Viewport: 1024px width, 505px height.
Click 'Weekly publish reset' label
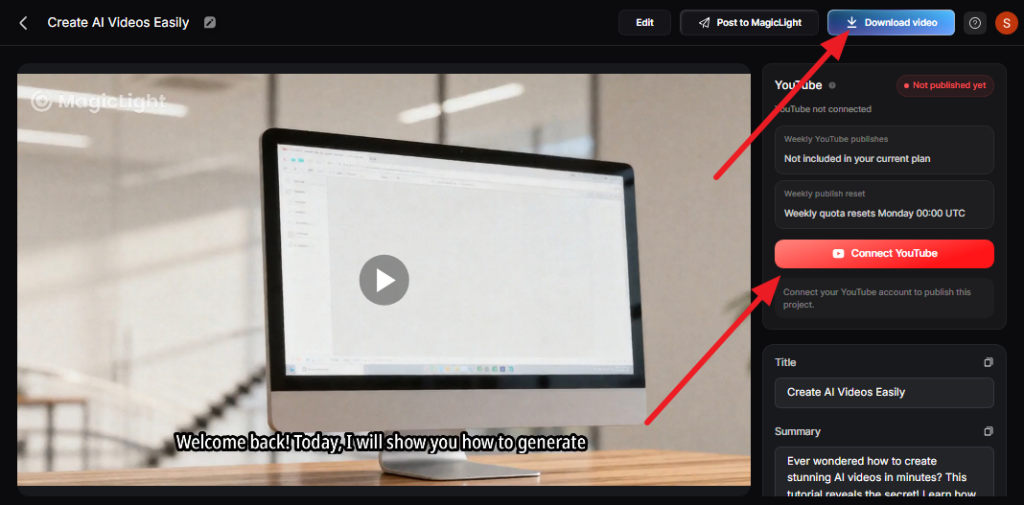(x=824, y=194)
